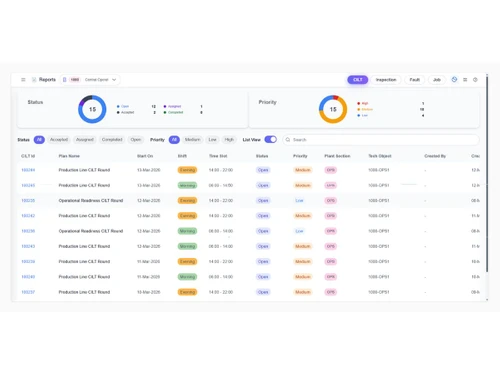Click Evening shift badge in 13-Mar row
The image size is (500, 375).
[x=187, y=170]
